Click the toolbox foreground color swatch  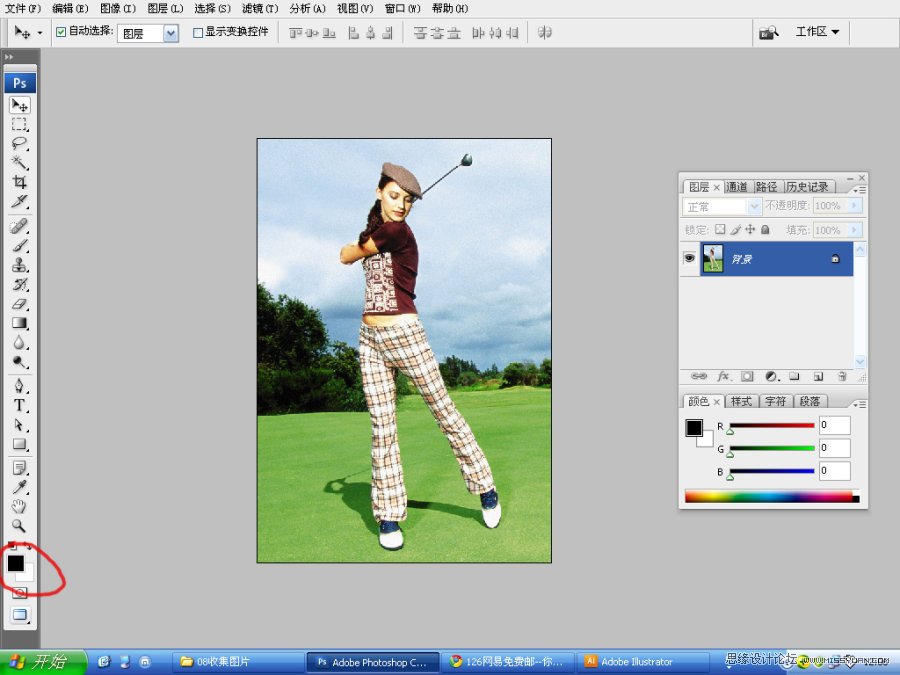coord(16,563)
